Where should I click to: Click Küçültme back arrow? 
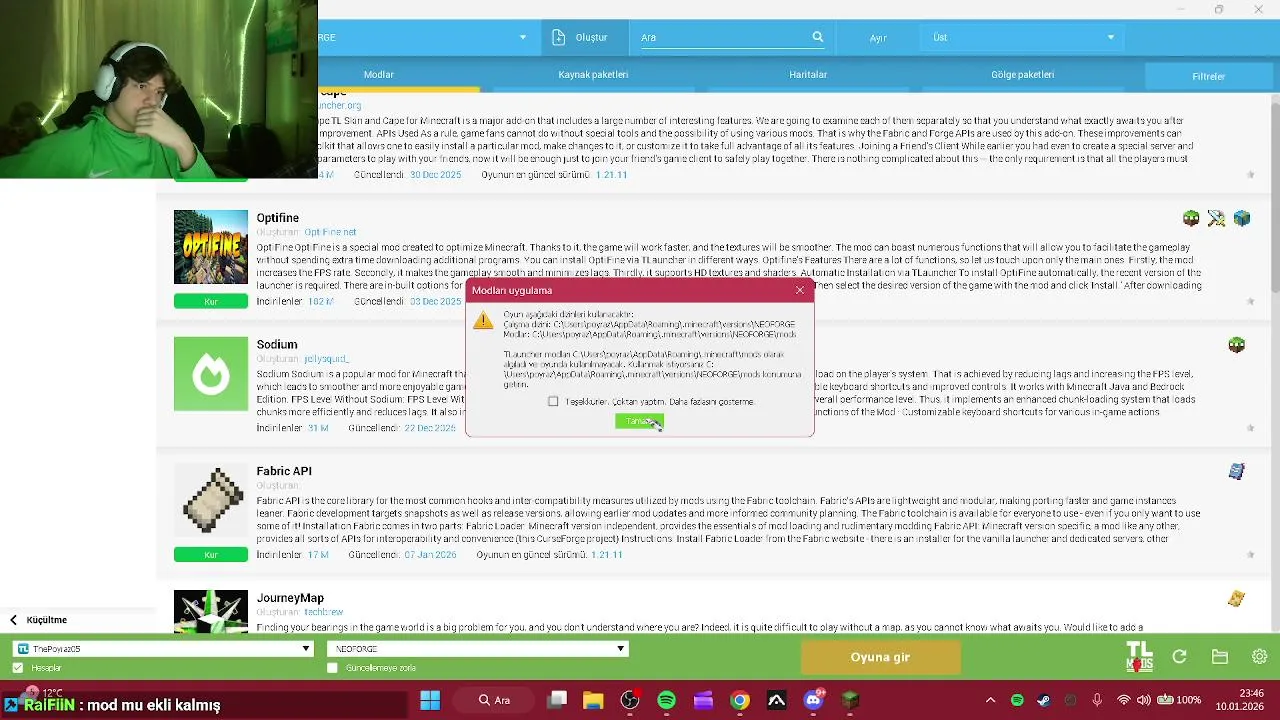coord(13,620)
